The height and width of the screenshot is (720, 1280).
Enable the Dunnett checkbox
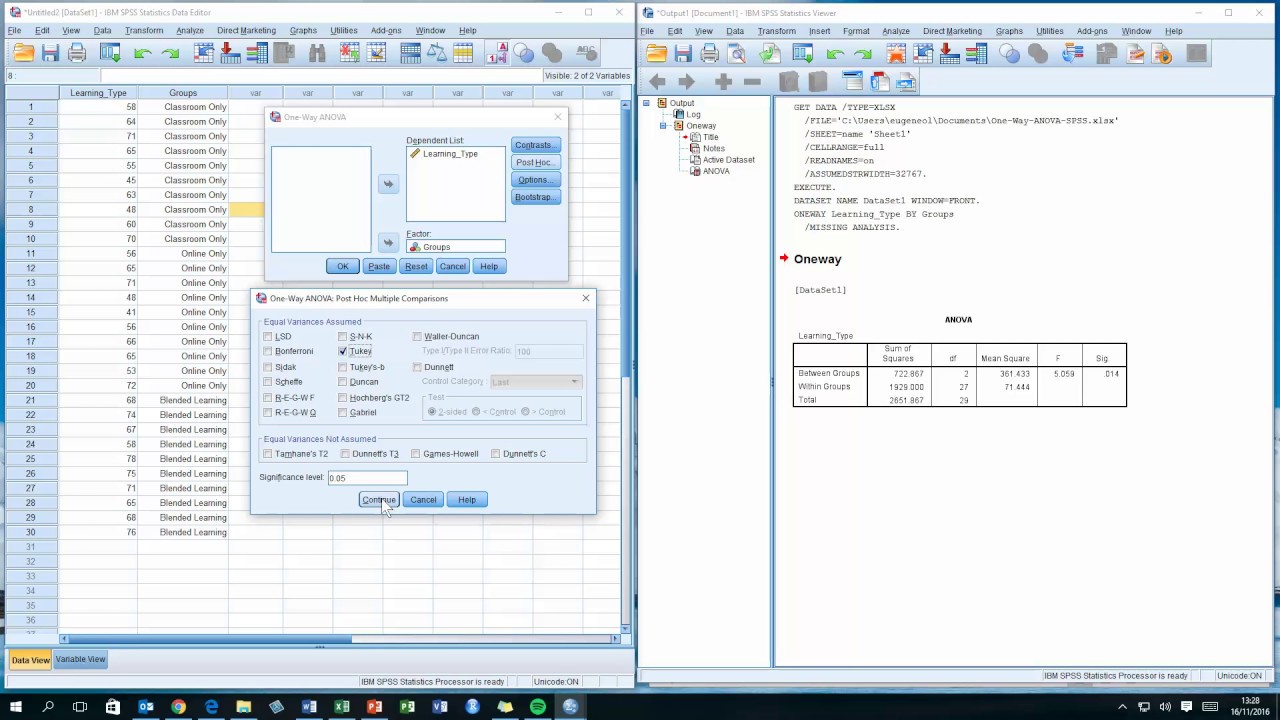pyautogui.click(x=417, y=367)
